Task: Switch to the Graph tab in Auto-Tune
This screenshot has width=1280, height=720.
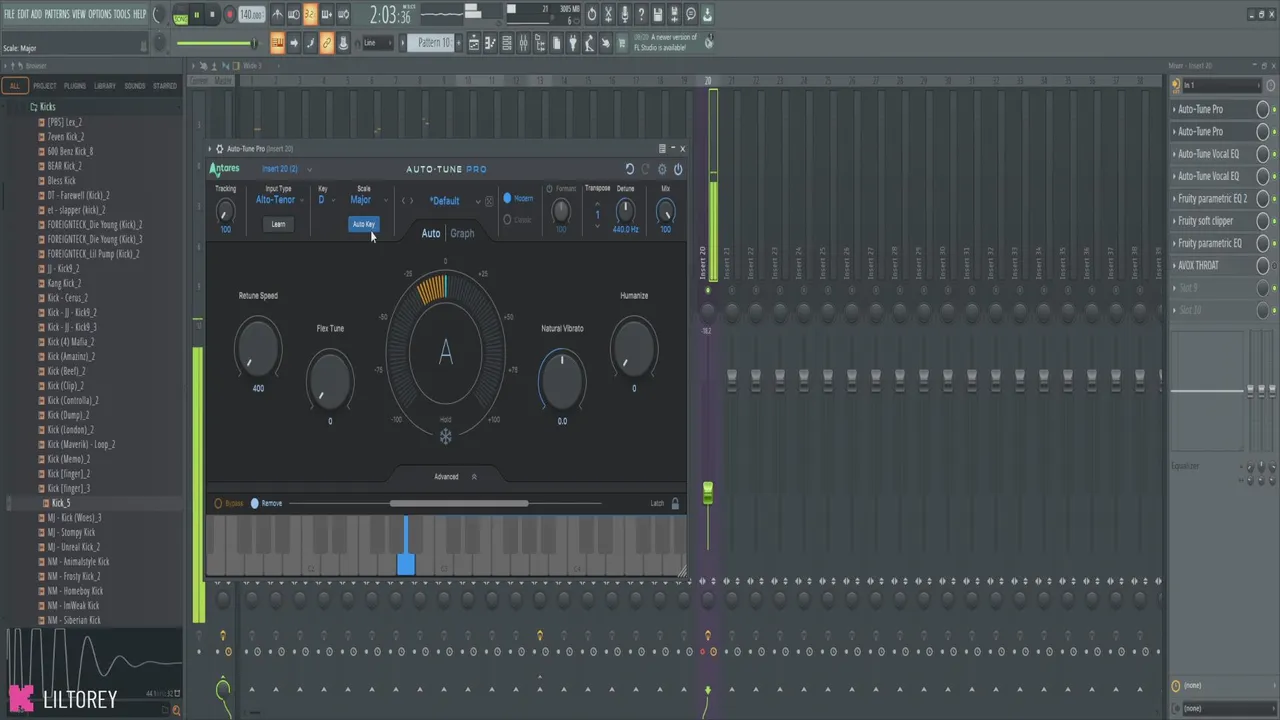Action: coord(462,233)
